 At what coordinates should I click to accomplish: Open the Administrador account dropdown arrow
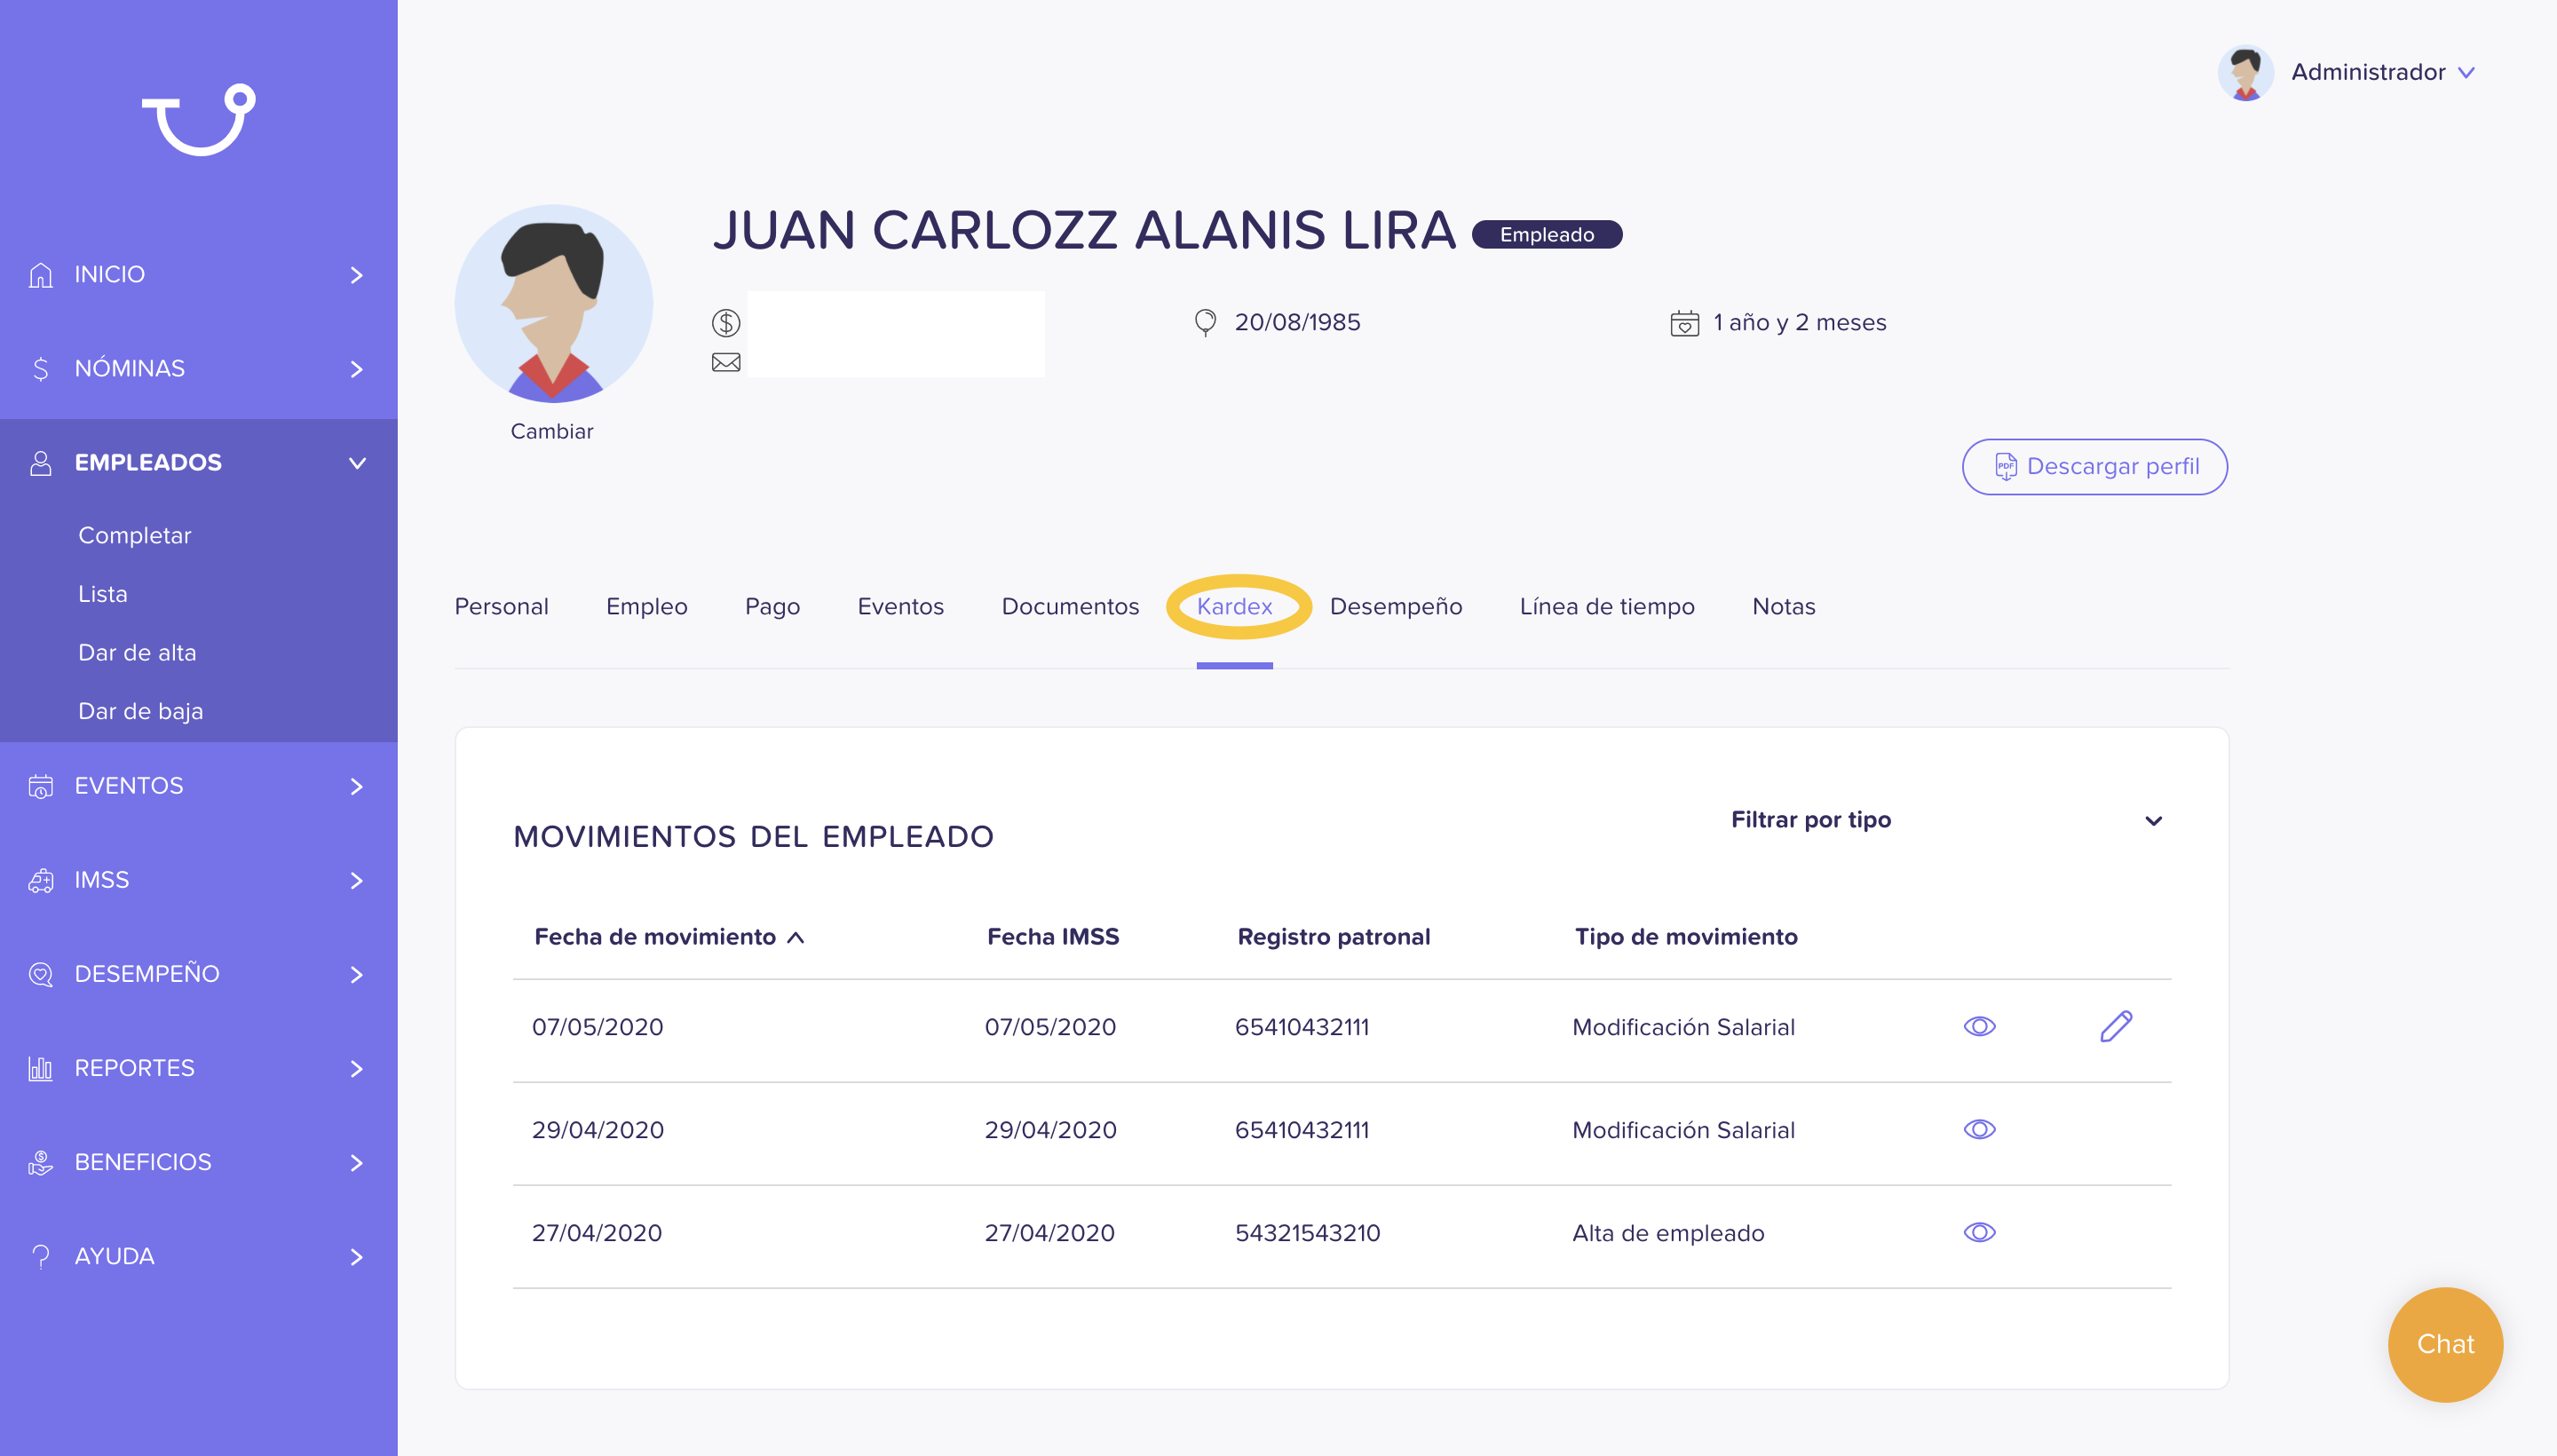coord(2465,73)
